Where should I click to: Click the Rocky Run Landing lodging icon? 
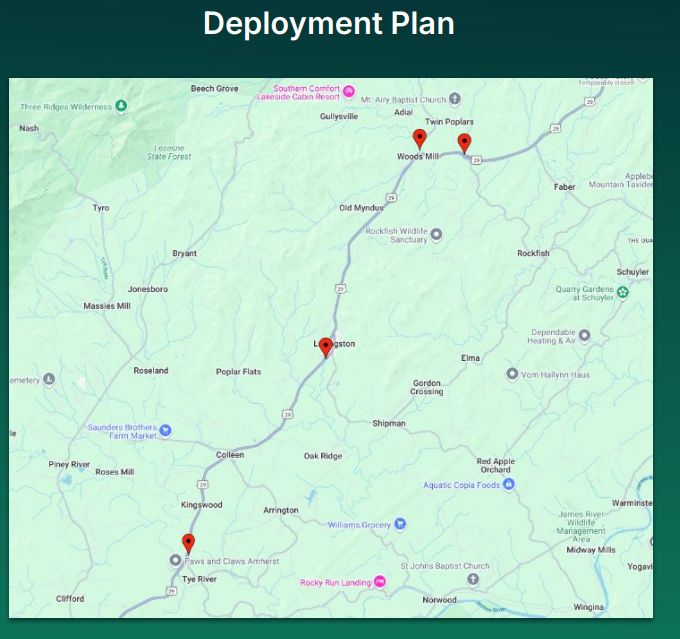coord(380,582)
